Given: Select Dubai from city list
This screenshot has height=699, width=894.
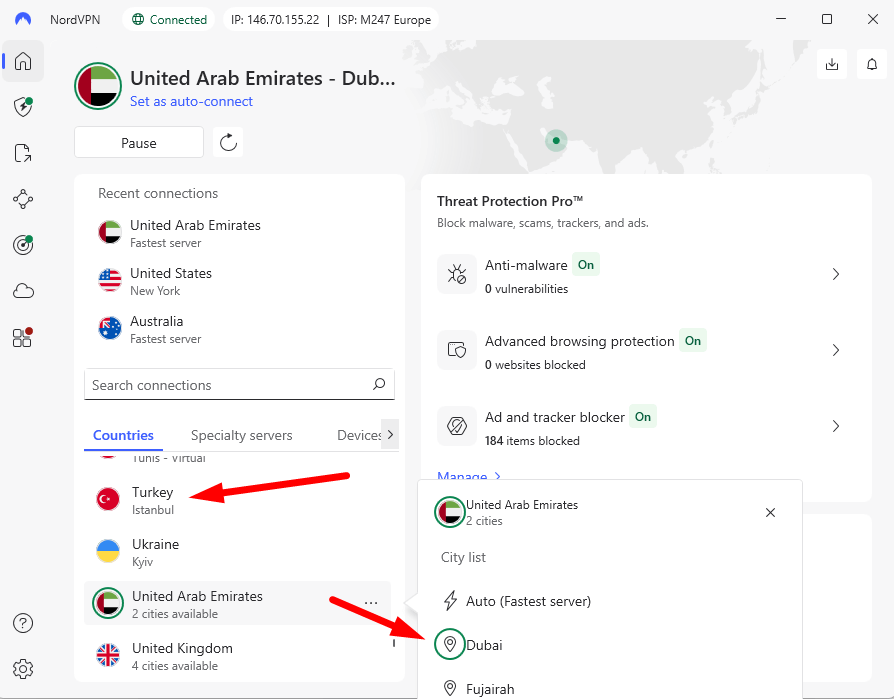Looking at the screenshot, I should coord(484,645).
